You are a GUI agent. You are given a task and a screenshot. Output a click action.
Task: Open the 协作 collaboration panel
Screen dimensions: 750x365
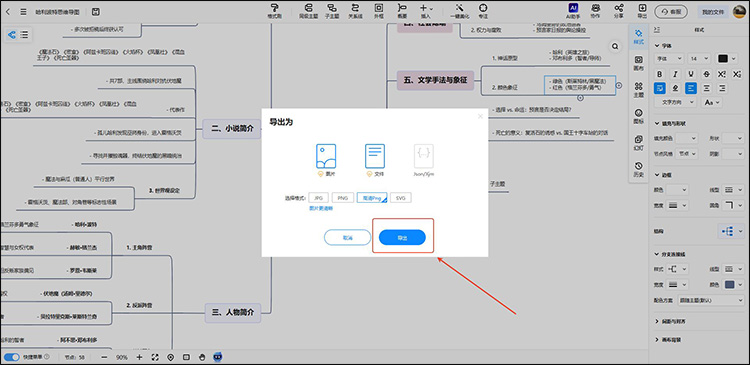coord(596,11)
